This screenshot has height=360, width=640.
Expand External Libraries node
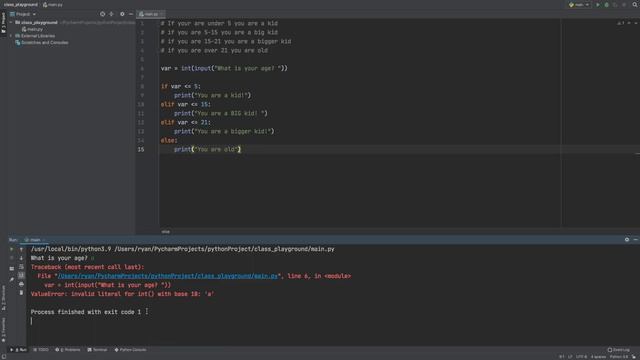[11, 36]
